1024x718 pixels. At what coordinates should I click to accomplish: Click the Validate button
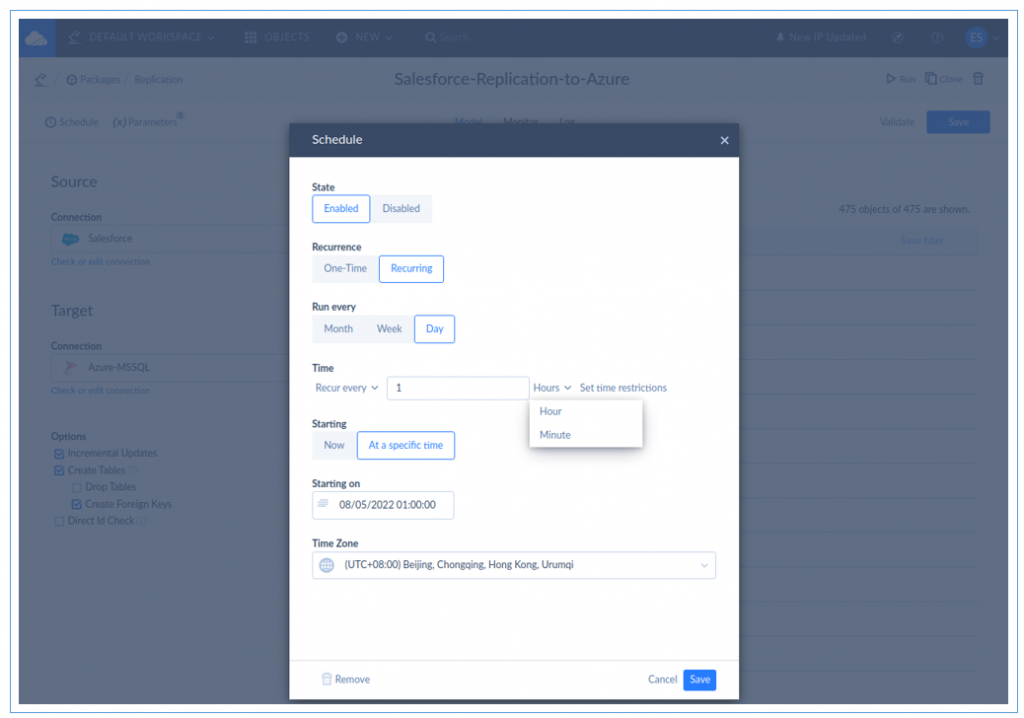click(x=897, y=122)
